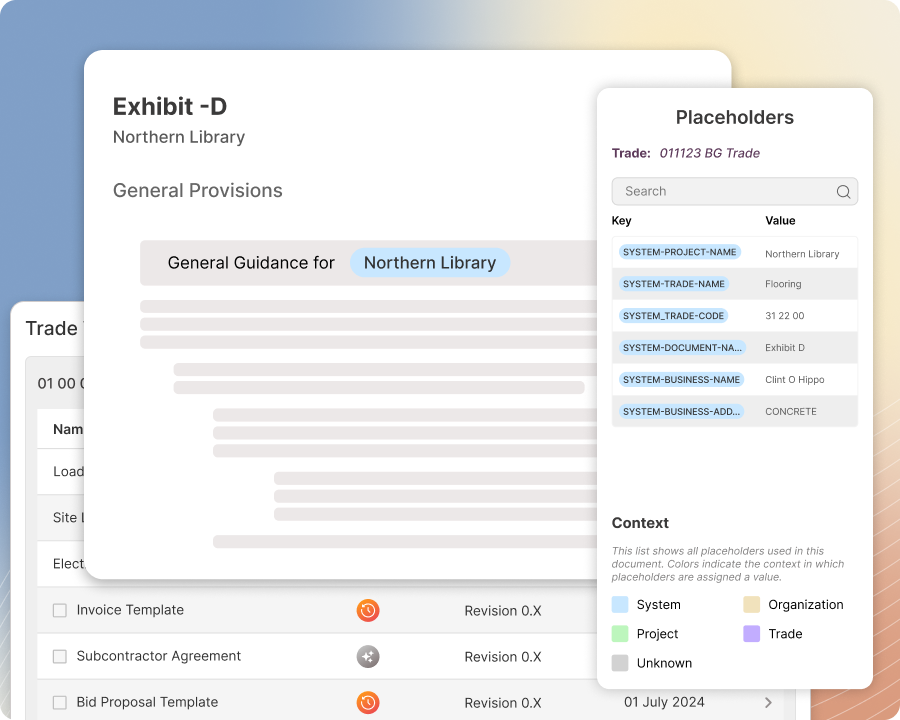Click the gray sparkle icon for Subcontractor Agreement
Image resolution: width=900 pixels, height=720 pixels.
[x=368, y=656]
